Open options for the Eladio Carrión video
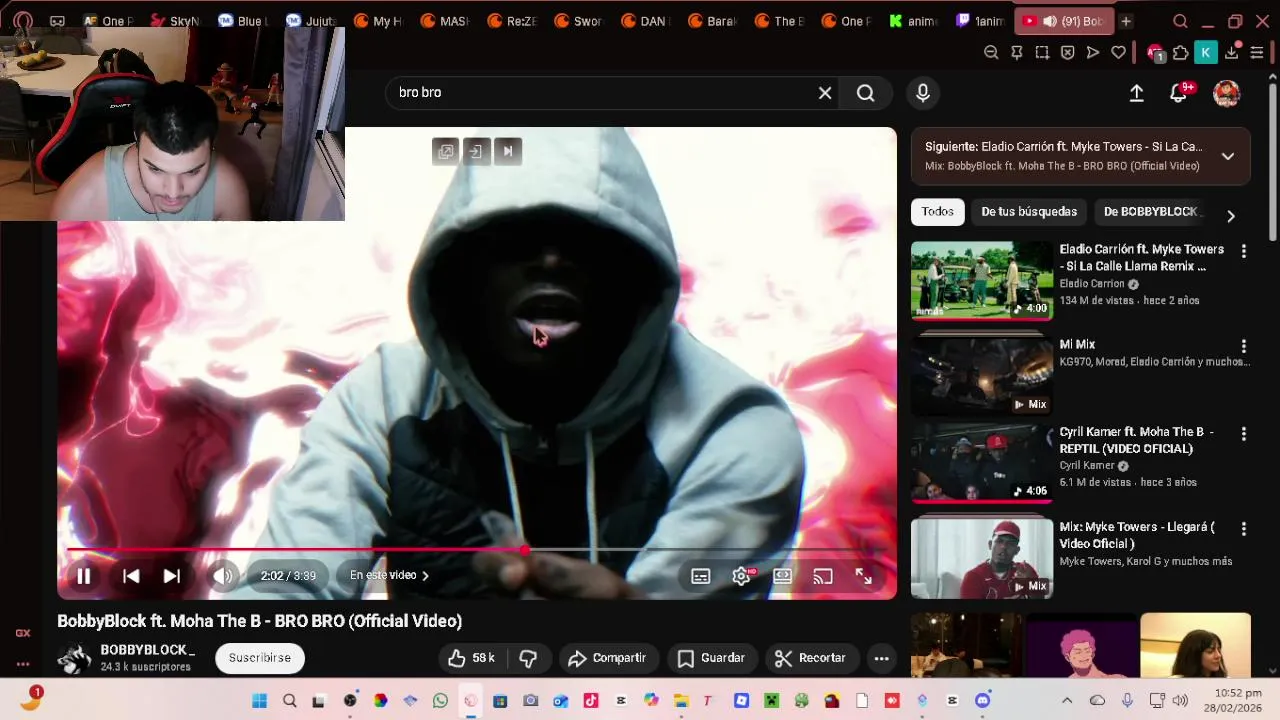Screen dimensions: 1280x720 tap(1244, 251)
